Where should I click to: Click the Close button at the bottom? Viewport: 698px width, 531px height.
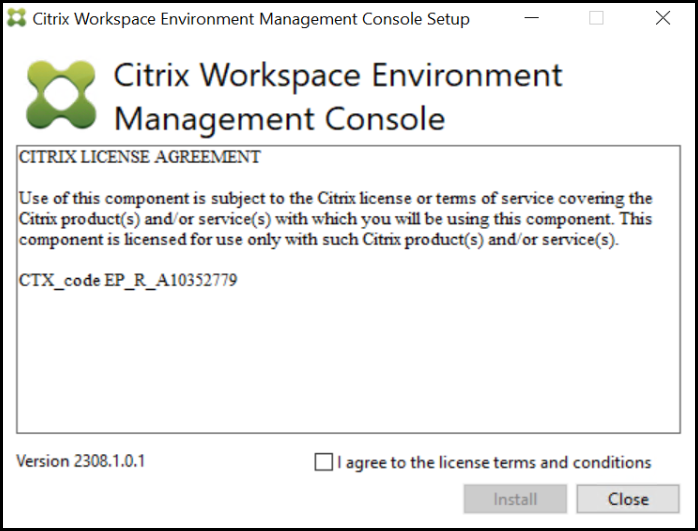[628, 499]
